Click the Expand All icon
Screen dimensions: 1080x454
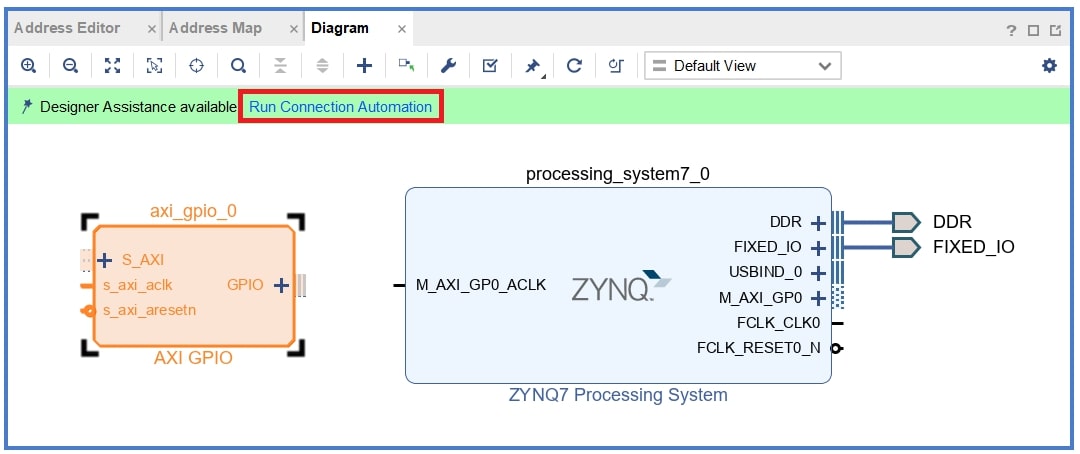(x=322, y=65)
